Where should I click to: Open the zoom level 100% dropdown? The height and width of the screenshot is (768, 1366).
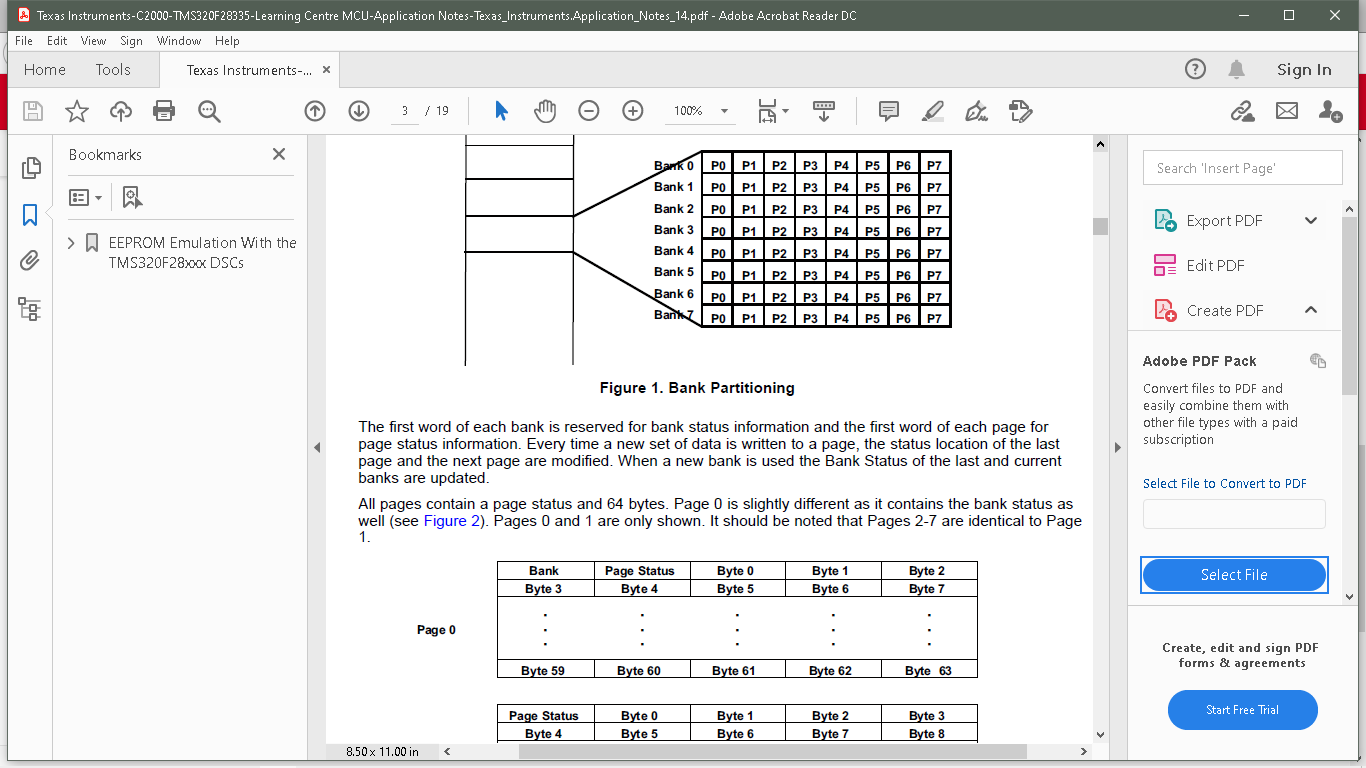[x=722, y=111]
